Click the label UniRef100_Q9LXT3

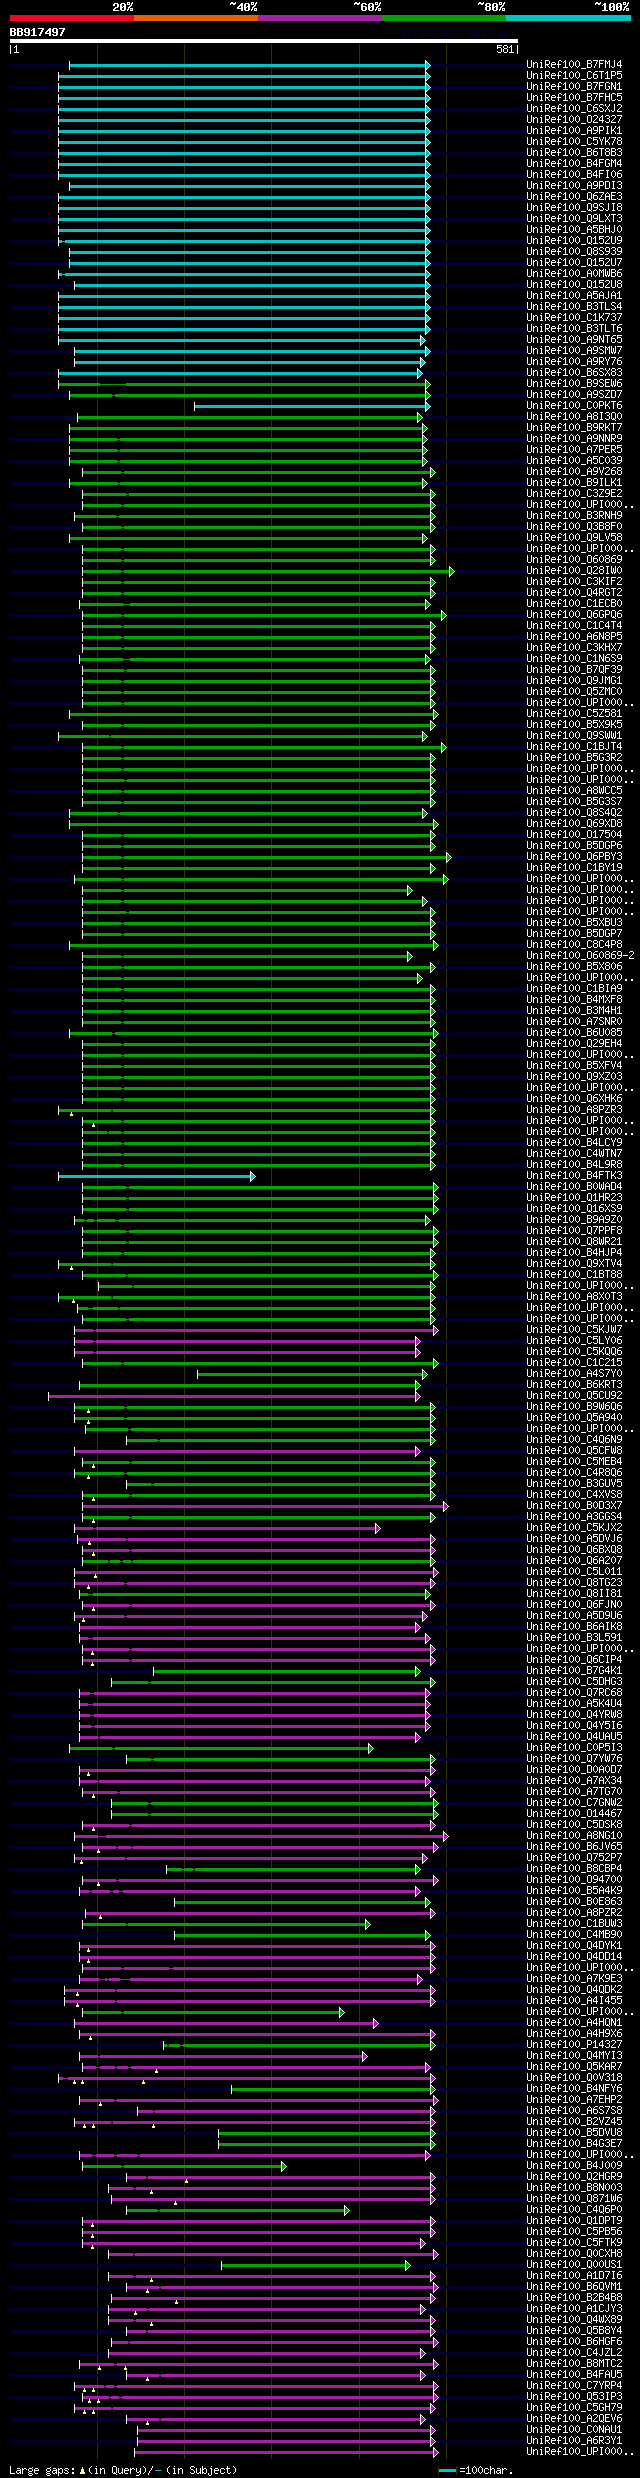(574, 218)
